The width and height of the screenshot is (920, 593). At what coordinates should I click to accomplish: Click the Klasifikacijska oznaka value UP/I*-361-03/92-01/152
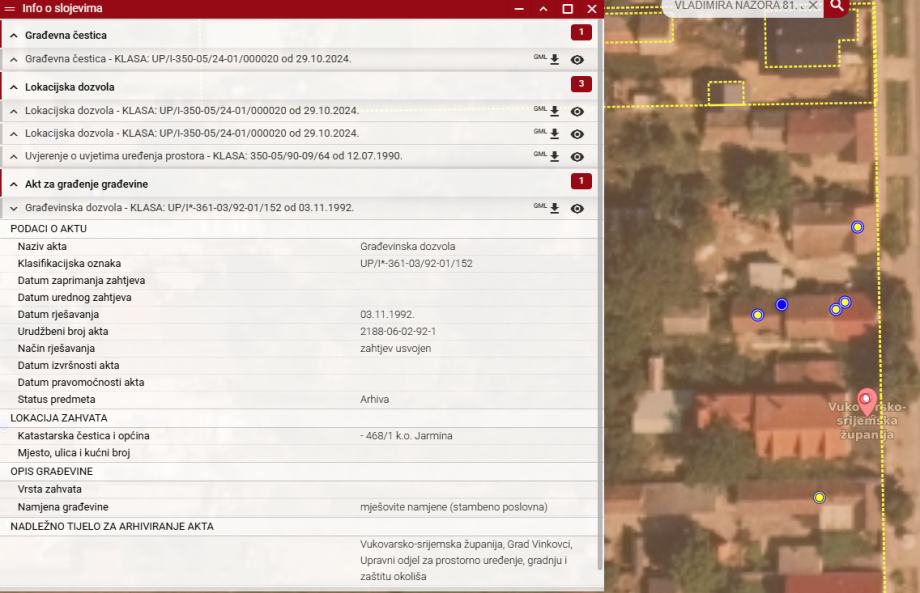pyautogui.click(x=416, y=263)
